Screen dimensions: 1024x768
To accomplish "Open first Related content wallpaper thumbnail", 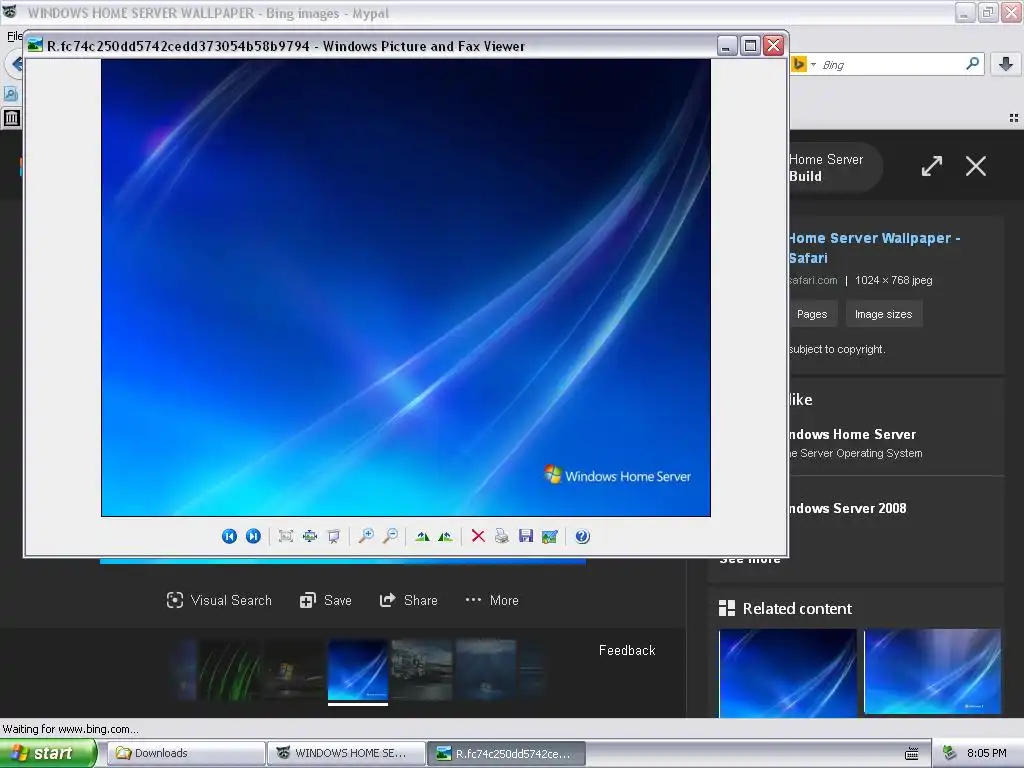I will [x=788, y=673].
